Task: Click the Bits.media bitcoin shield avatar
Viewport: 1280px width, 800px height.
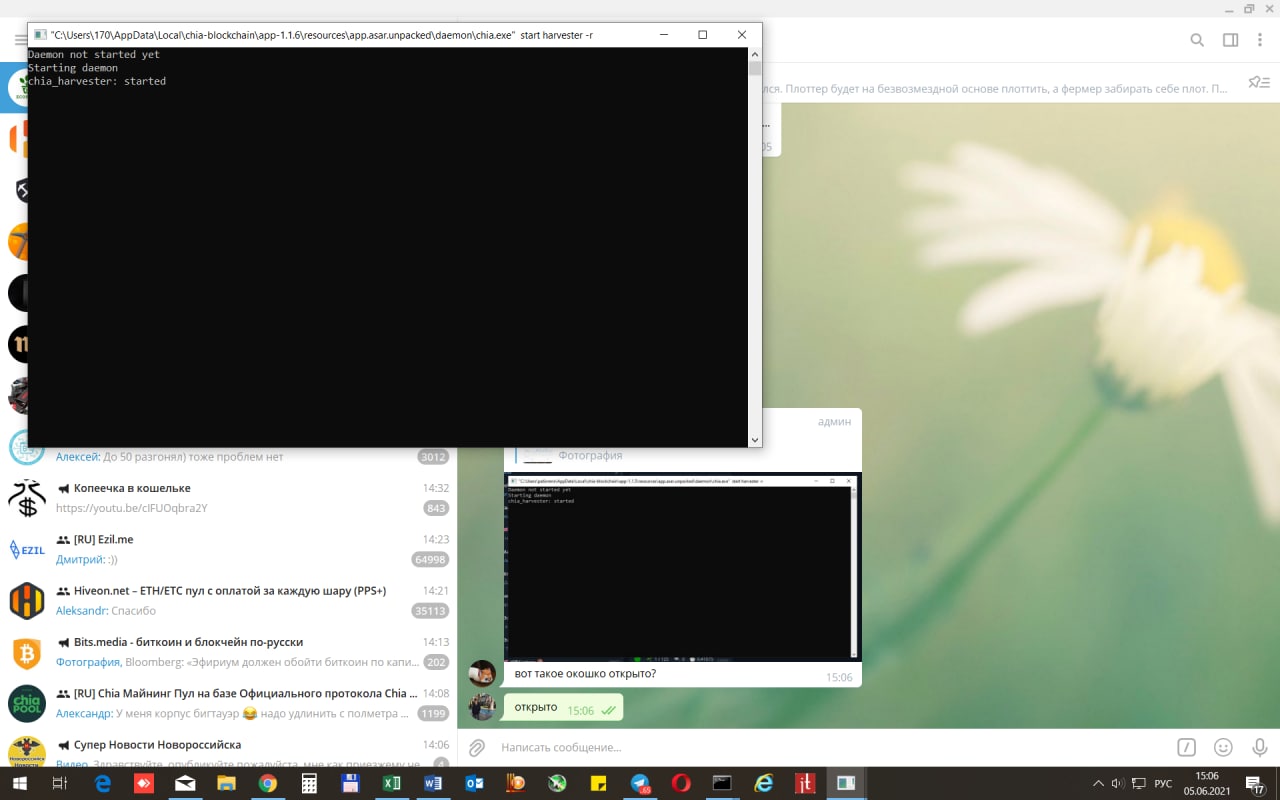Action: pos(27,652)
